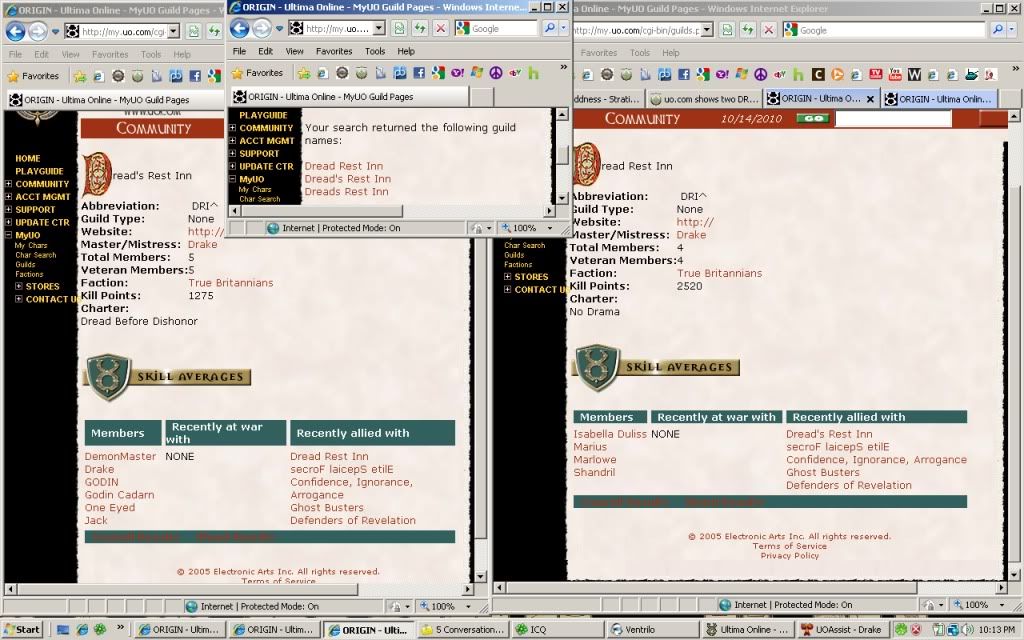Close active ORIGIN tab in right window

870,99
